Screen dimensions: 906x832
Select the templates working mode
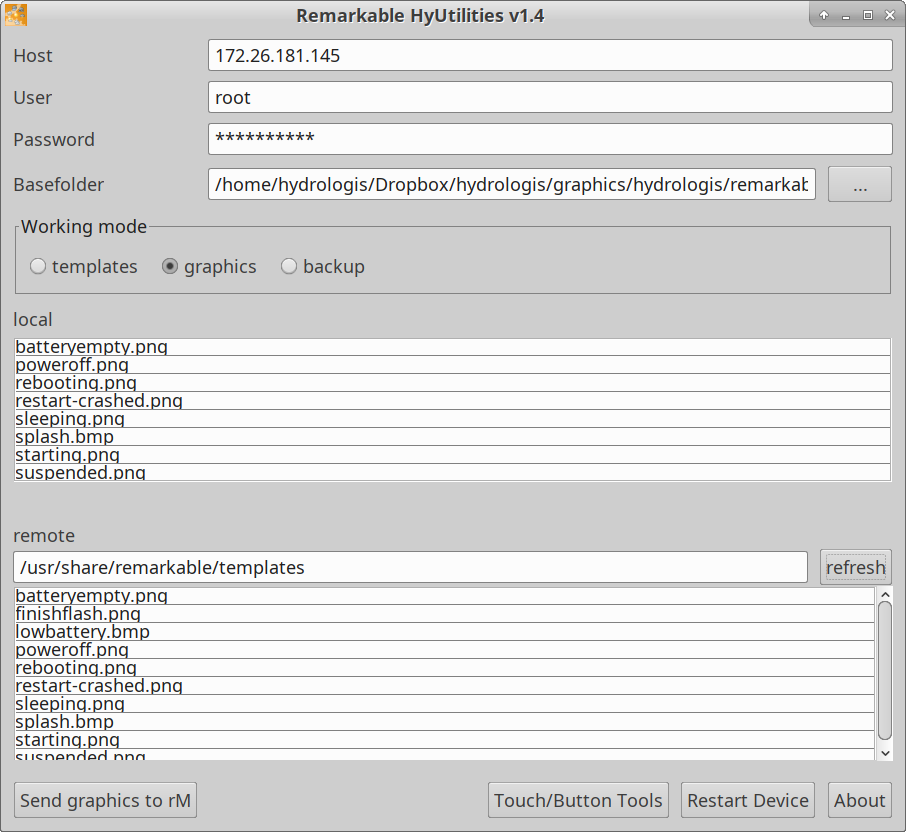click(x=84, y=266)
